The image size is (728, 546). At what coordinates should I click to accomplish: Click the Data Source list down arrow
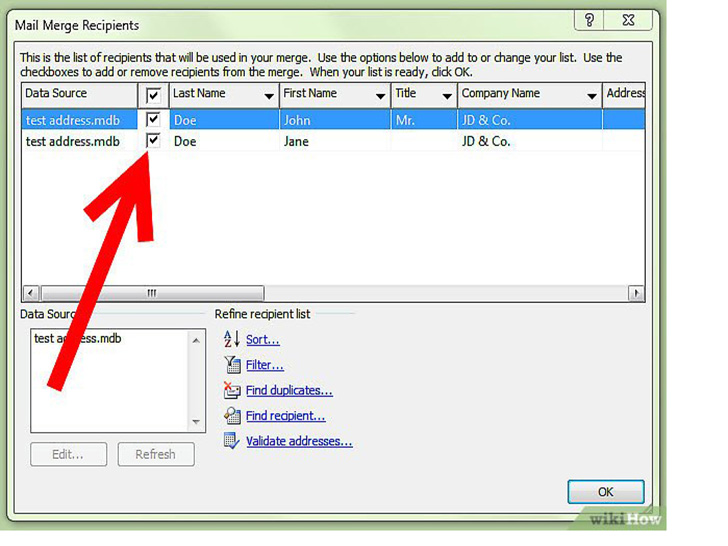(196, 422)
